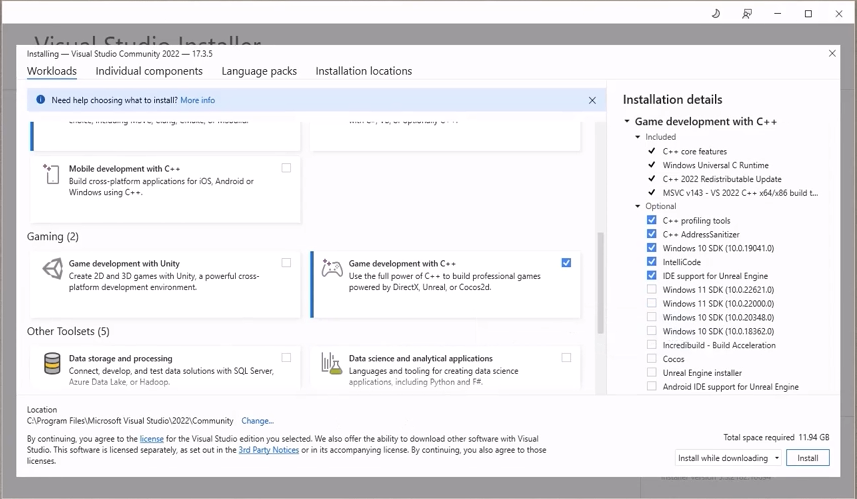Screen dimensions: 857x499
Task: Uncheck Windows 10 SDK (10.0.19041.0)
Action: [651, 248]
